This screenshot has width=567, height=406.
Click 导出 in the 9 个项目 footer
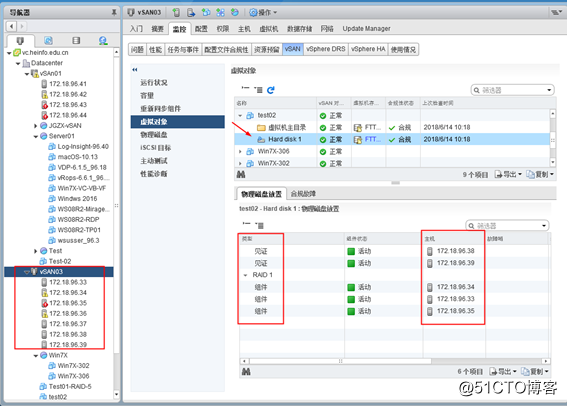pos(508,175)
